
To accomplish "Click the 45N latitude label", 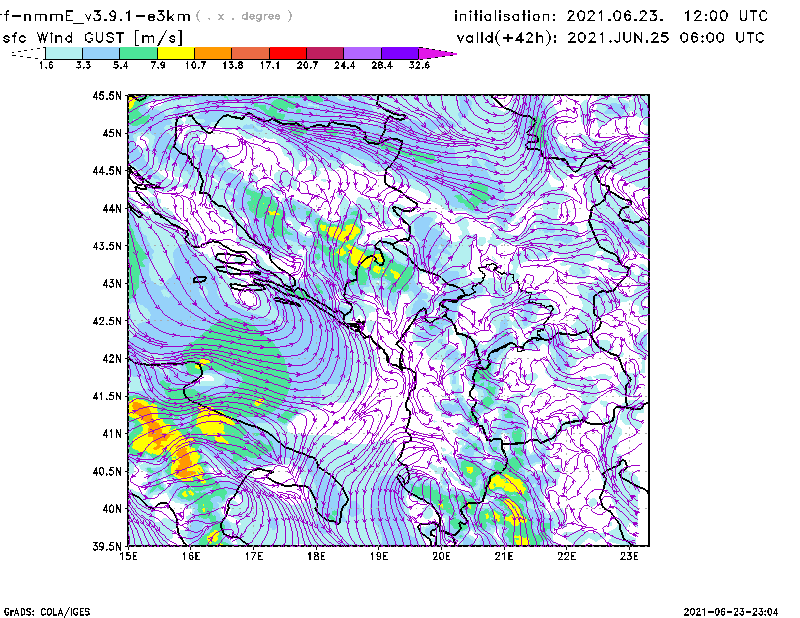I will [x=112, y=133].
